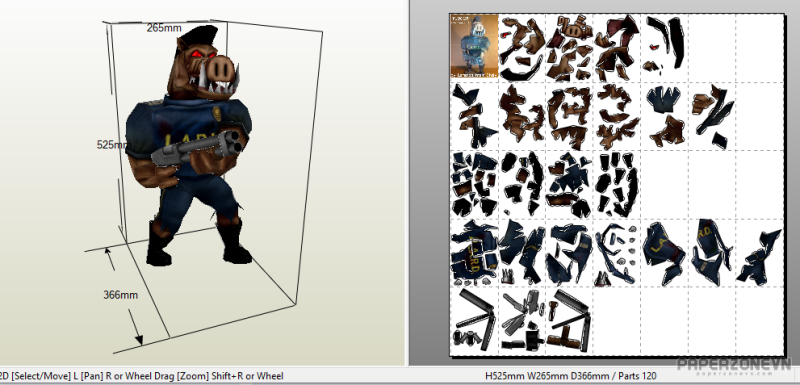Screen dimensions: 800x385
Task: Click the 366mm depth dimension label
Action: point(120,295)
